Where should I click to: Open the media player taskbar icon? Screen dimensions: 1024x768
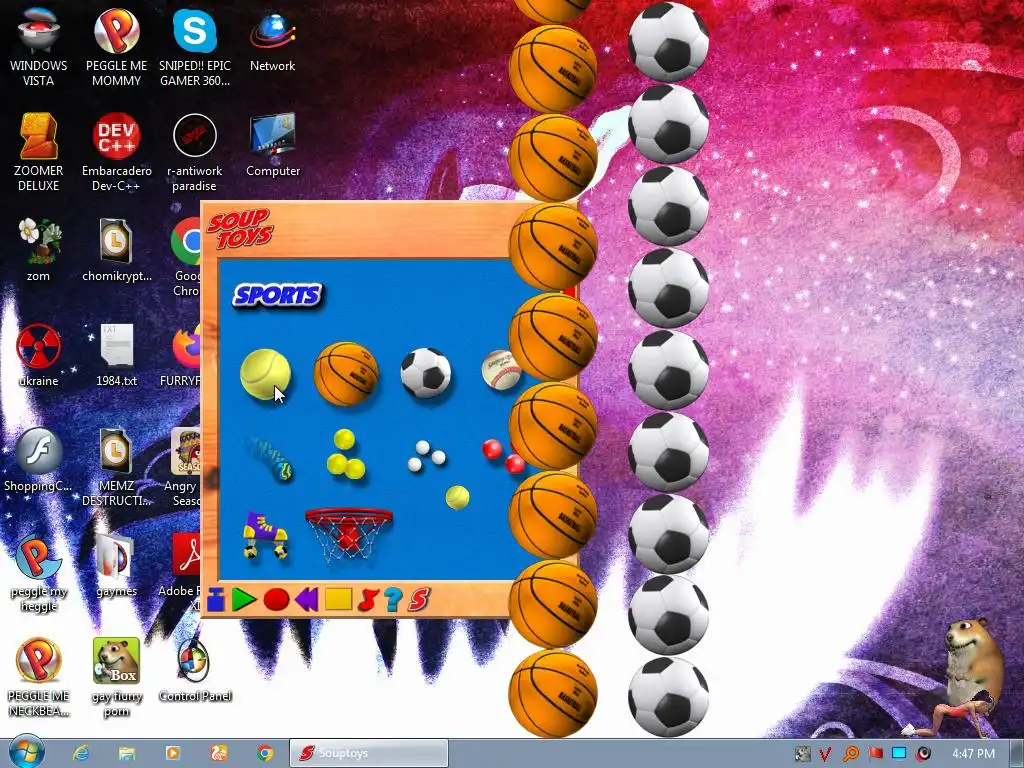(x=172, y=753)
